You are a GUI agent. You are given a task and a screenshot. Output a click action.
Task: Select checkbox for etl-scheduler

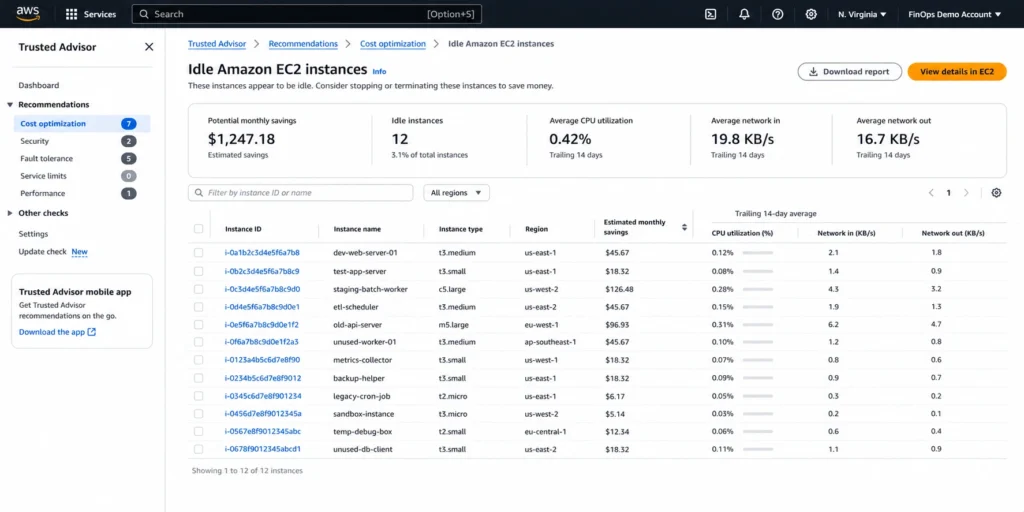pyautogui.click(x=199, y=306)
